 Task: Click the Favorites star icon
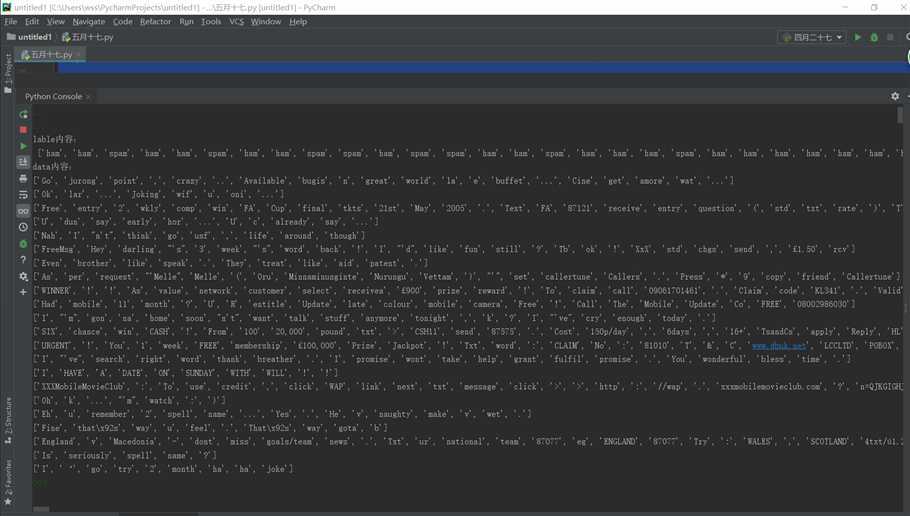[x=8, y=501]
